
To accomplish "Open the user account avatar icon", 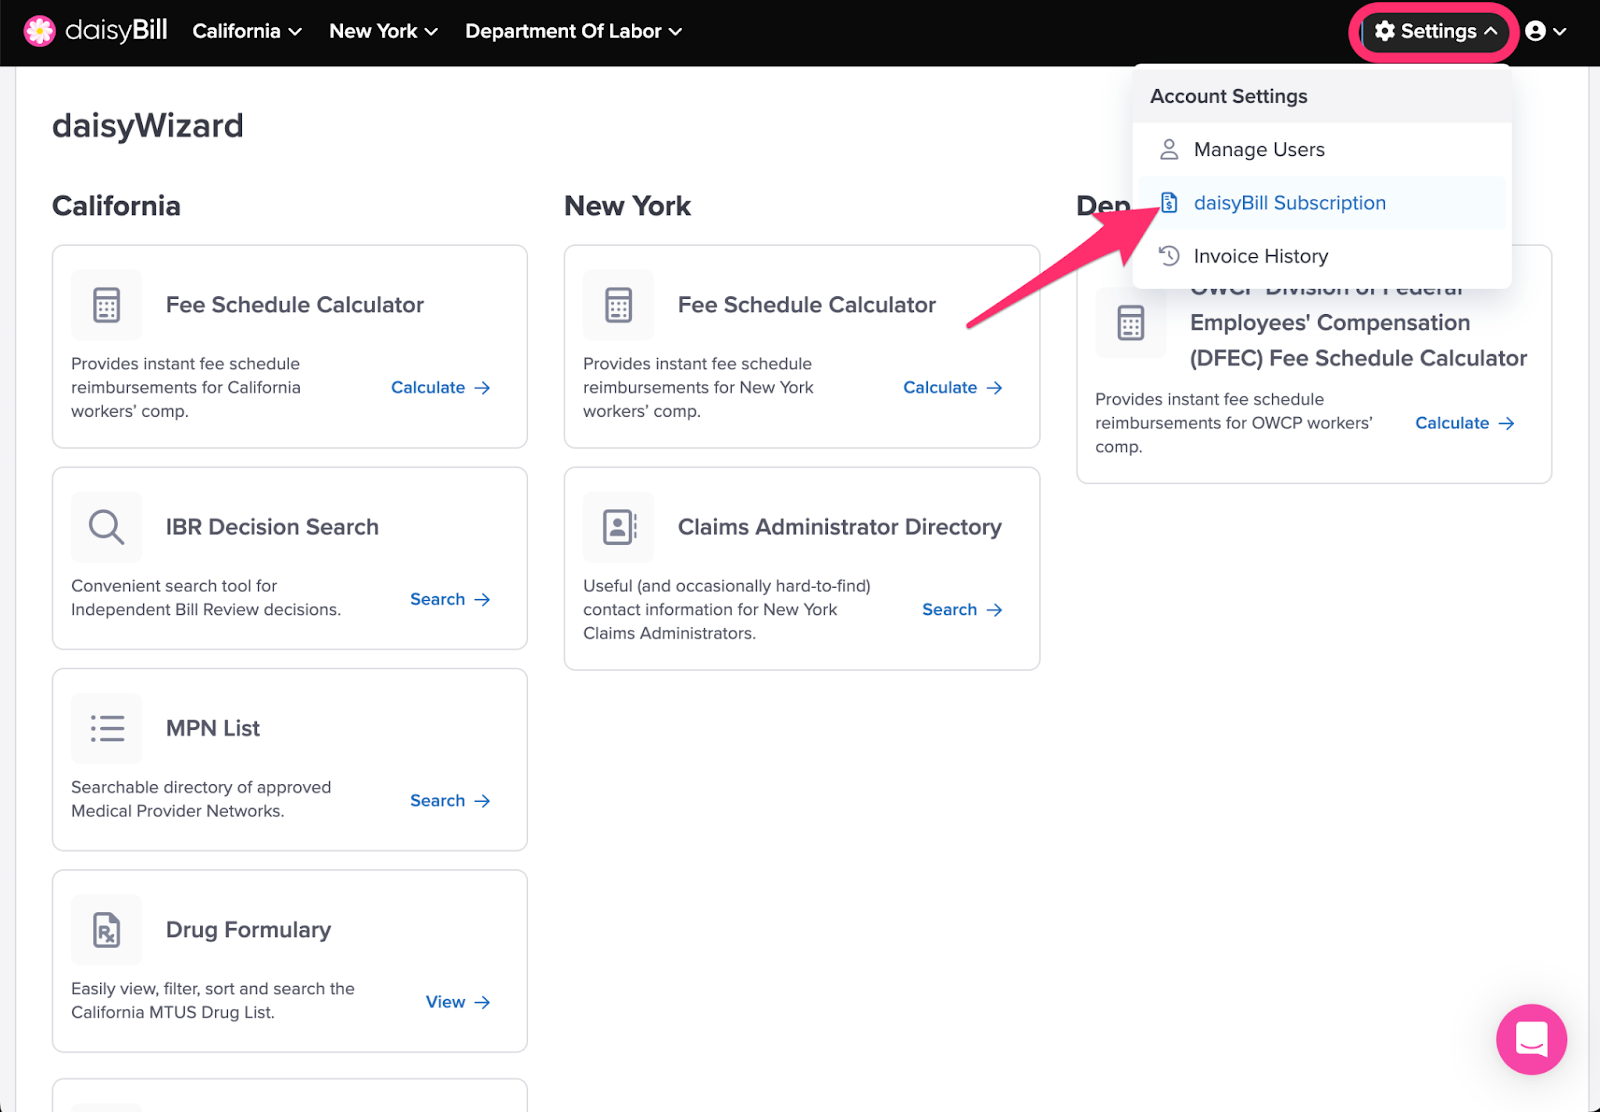I will pyautogui.click(x=1536, y=31).
